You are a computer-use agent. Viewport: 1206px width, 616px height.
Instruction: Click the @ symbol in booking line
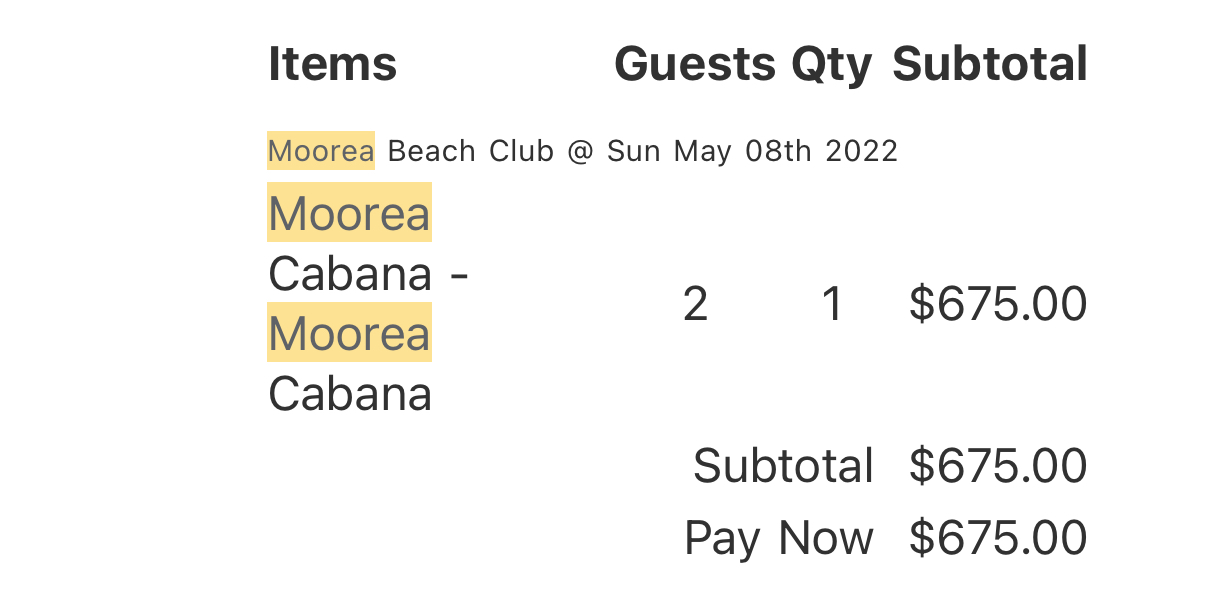pyautogui.click(x=580, y=151)
